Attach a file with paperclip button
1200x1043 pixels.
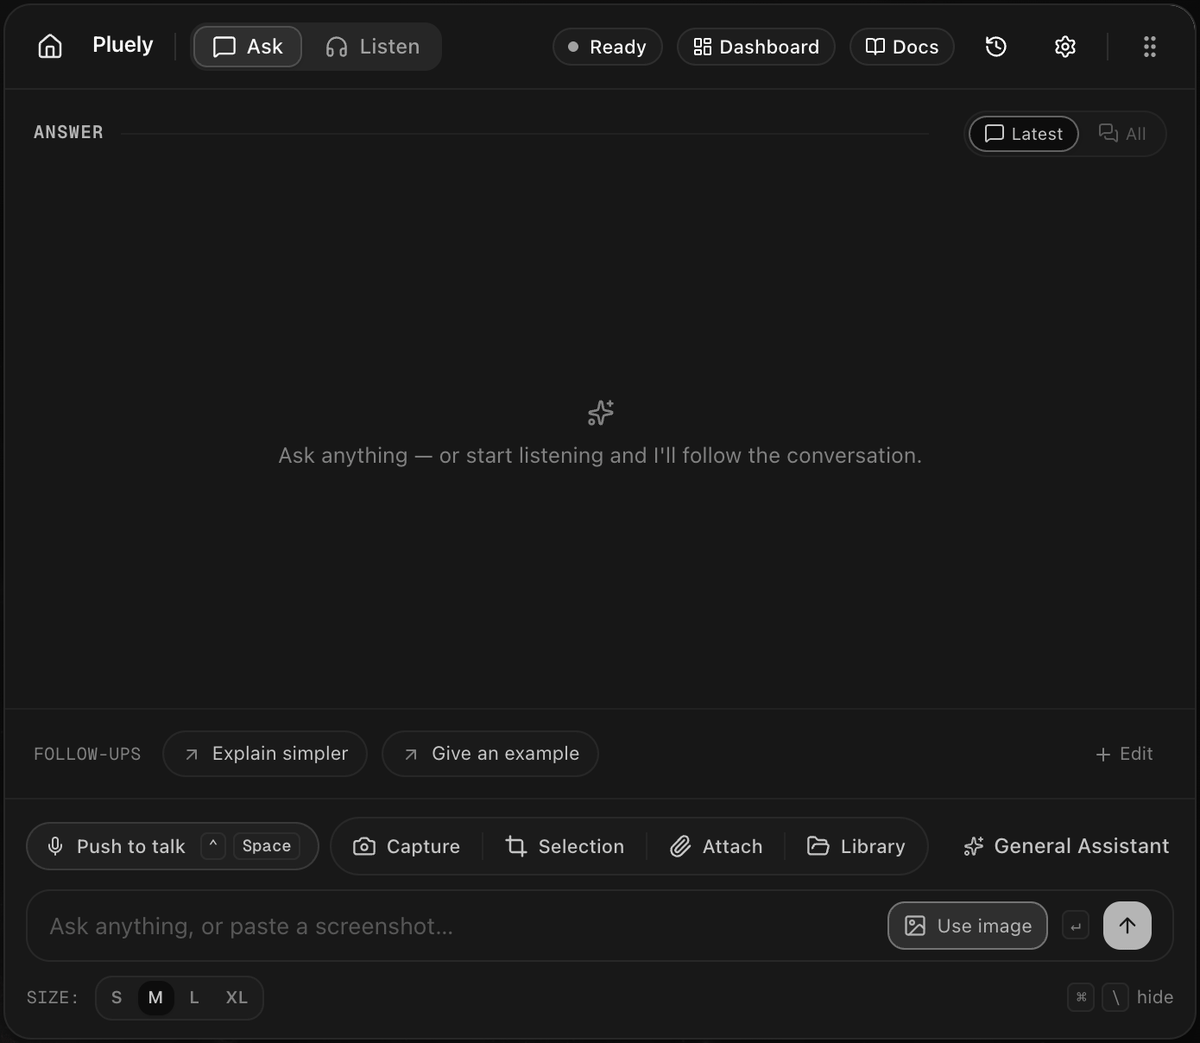click(716, 846)
